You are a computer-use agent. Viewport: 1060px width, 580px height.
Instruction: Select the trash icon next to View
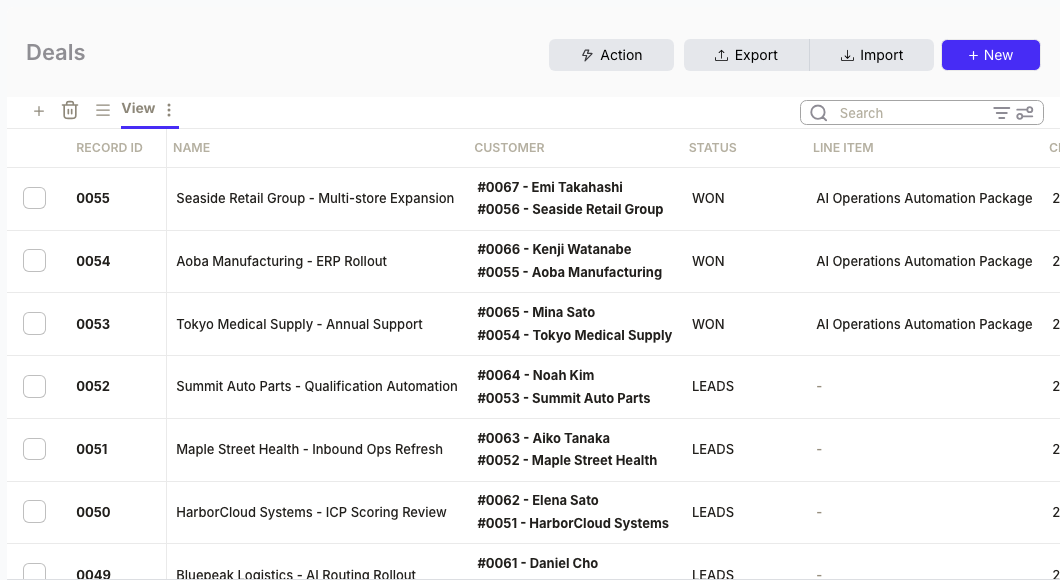(x=70, y=110)
